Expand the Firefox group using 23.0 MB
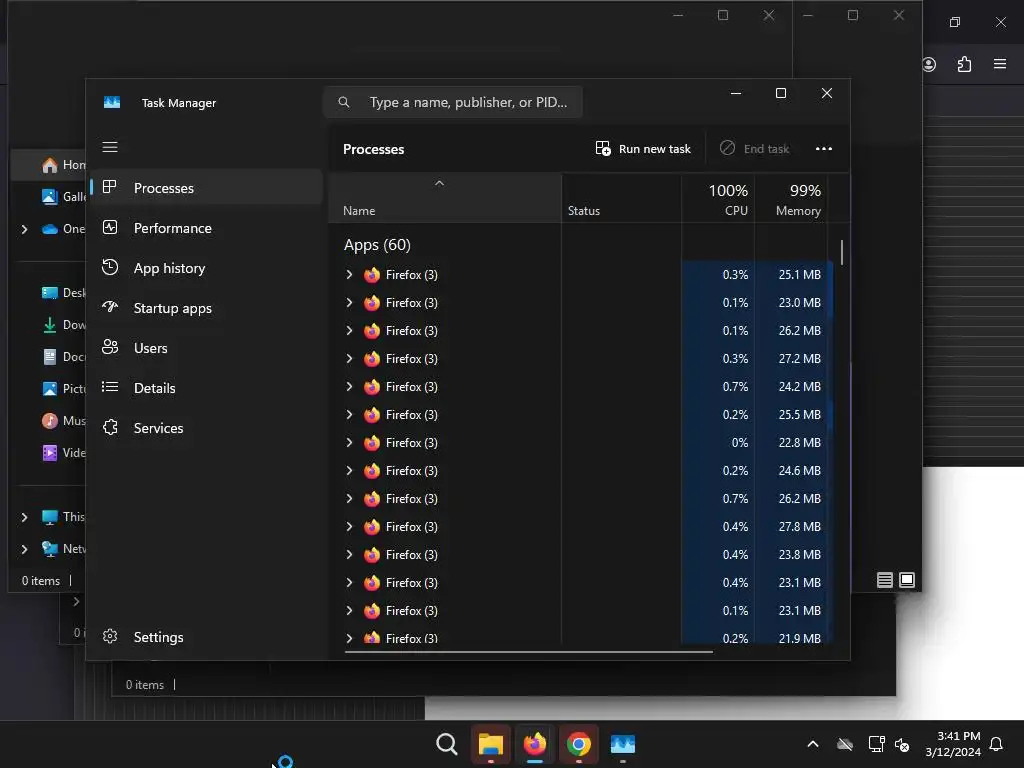Image resolution: width=1024 pixels, height=768 pixels. pos(349,303)
